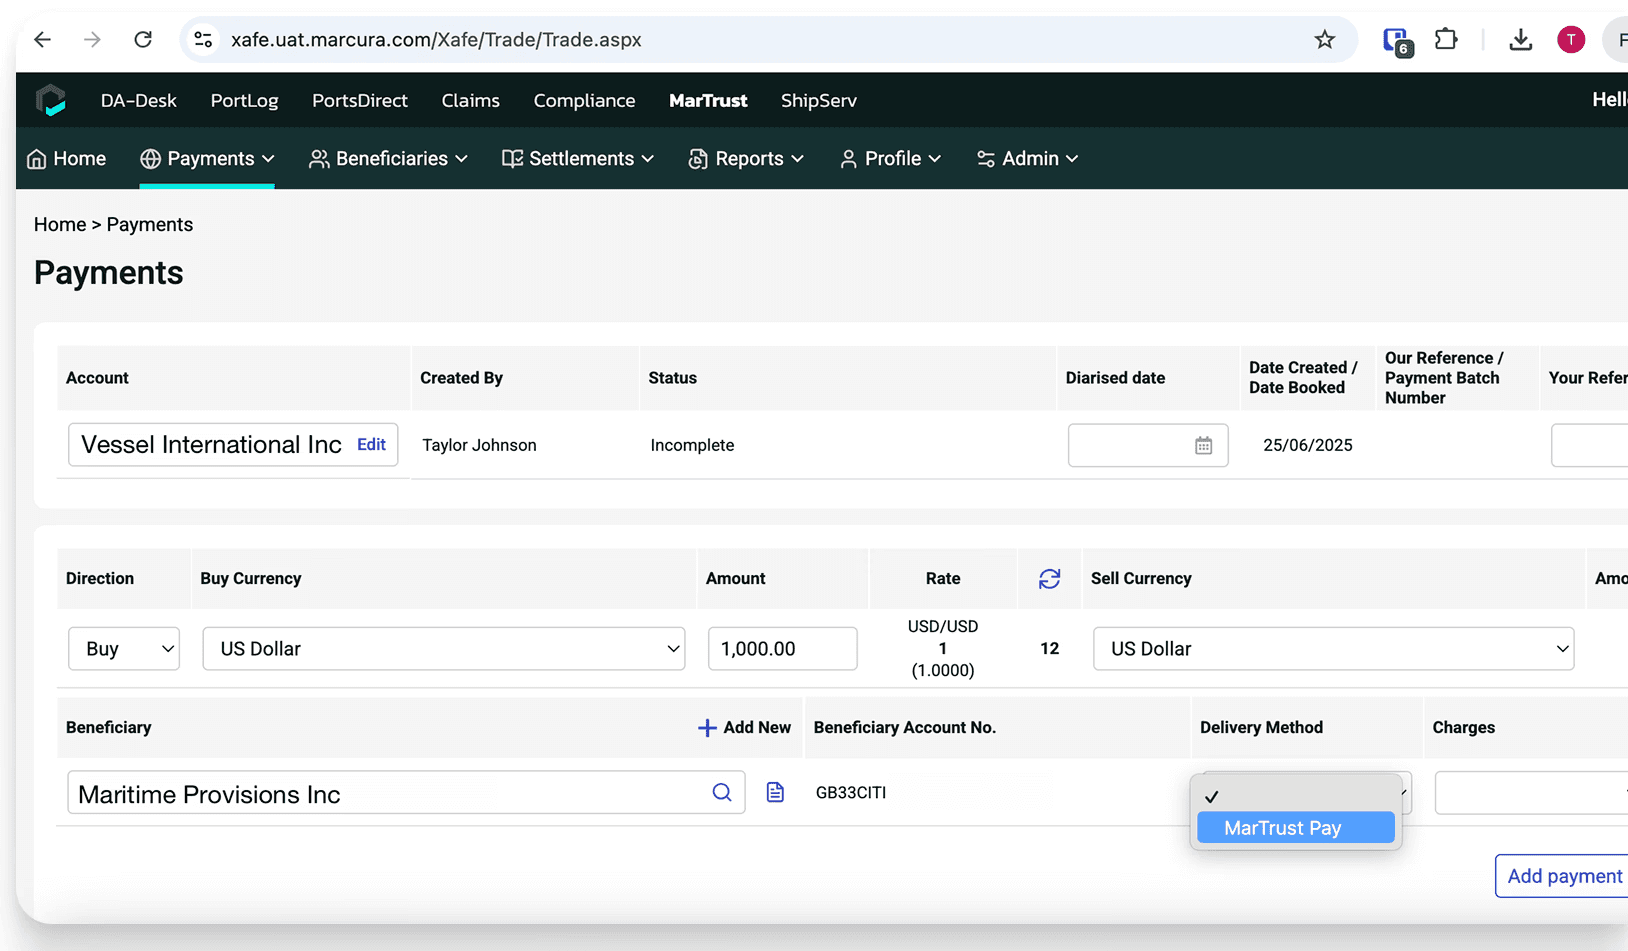
Task: Expand the Beneficiaries menu
Action: coord(388,158)
